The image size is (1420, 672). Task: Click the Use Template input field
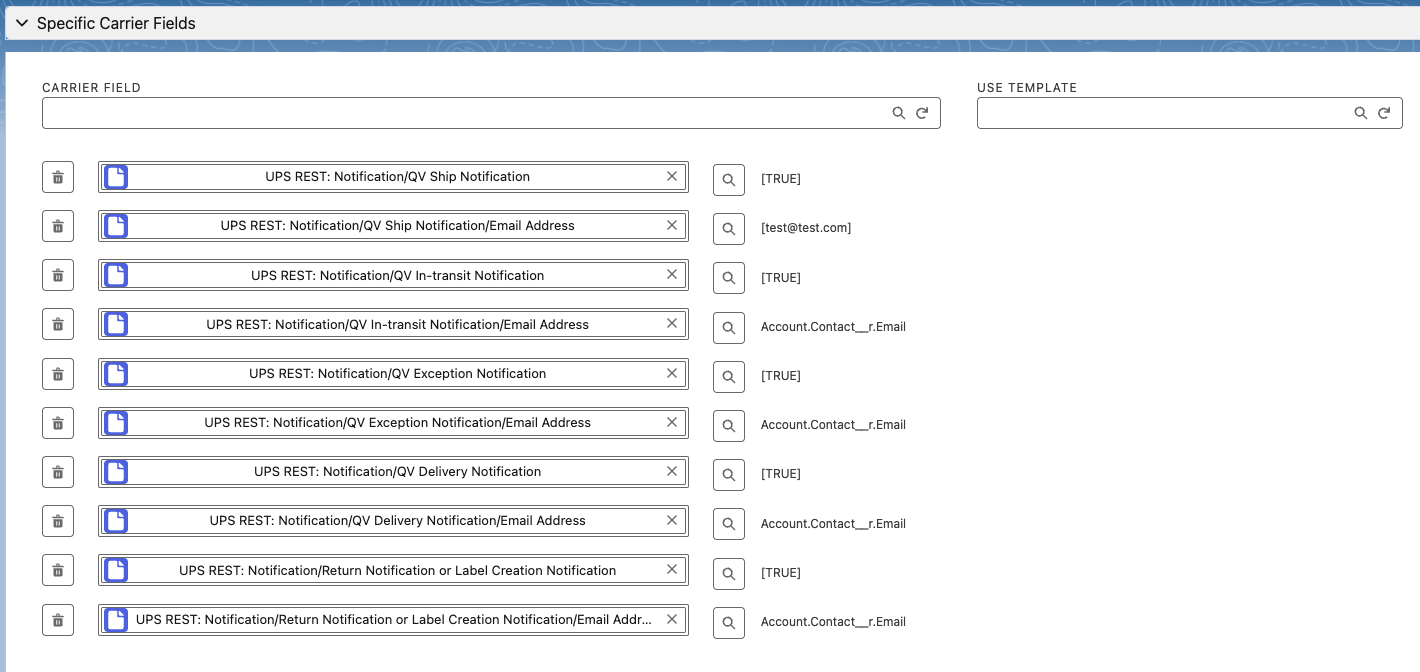(1160, 113)
